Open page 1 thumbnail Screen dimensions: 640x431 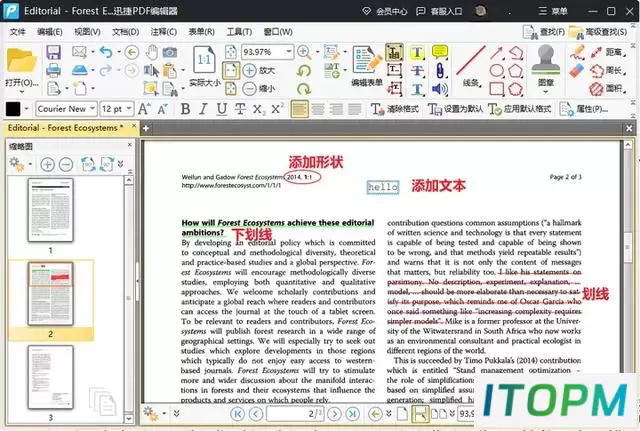point(51,210)
